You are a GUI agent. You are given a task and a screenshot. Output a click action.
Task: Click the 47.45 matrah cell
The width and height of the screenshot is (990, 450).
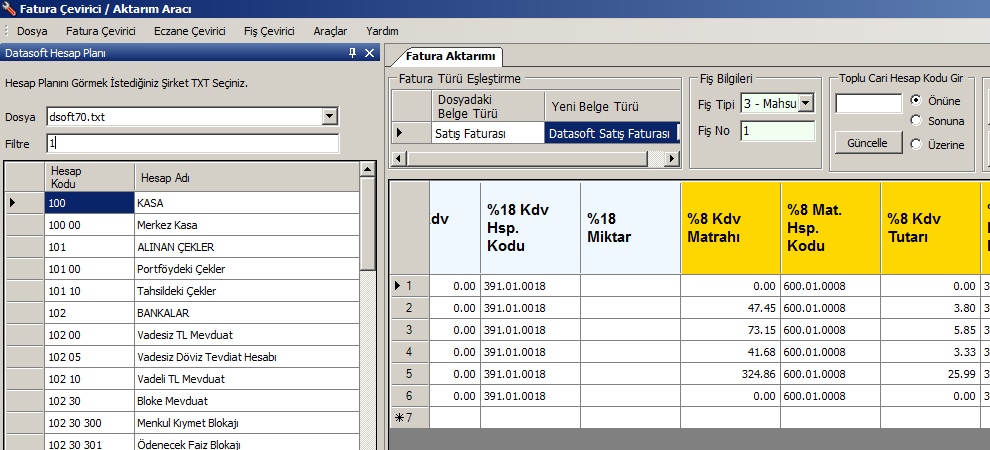click(731, 308)
